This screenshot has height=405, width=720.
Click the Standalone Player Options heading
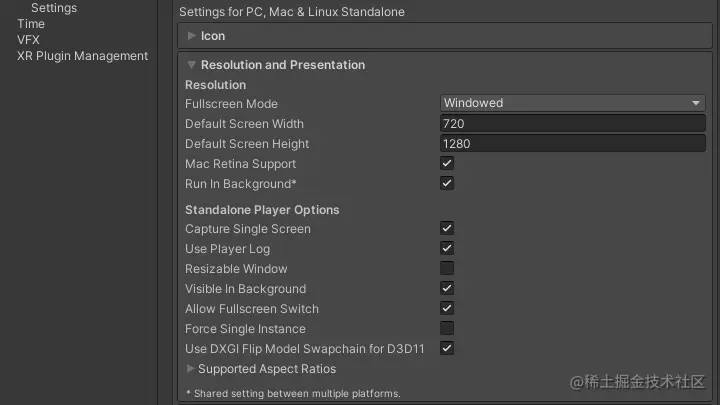click(x=262, y=210)
